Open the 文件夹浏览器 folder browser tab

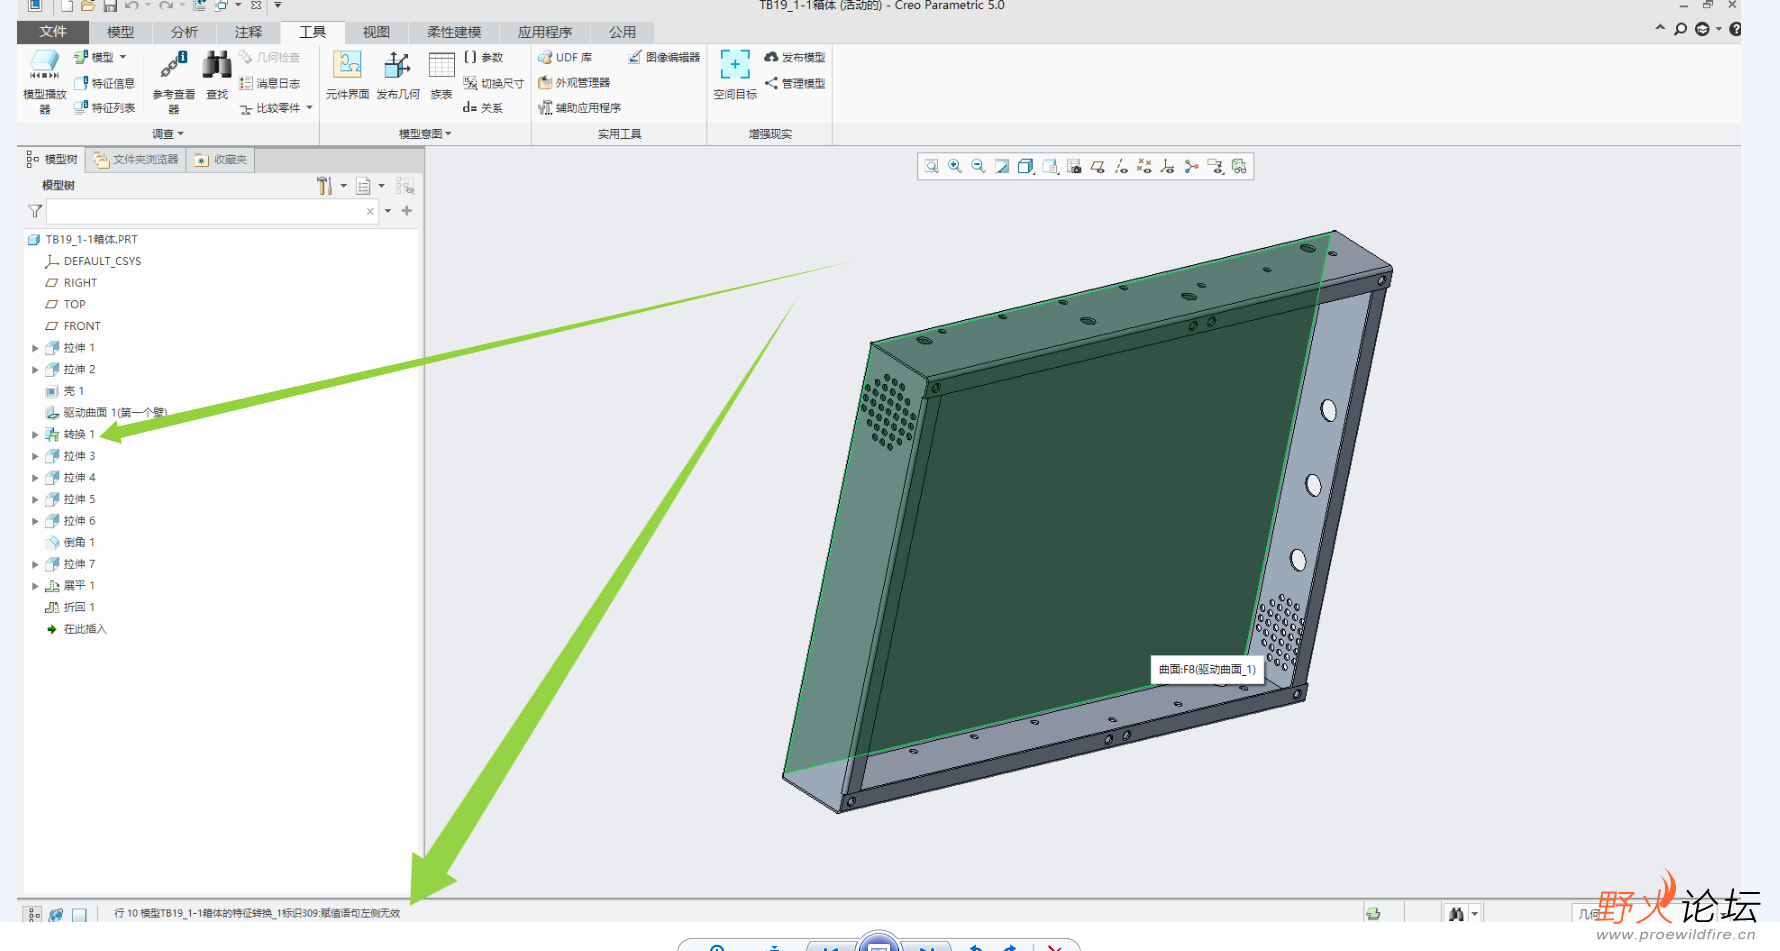click(x=137, y=160)
